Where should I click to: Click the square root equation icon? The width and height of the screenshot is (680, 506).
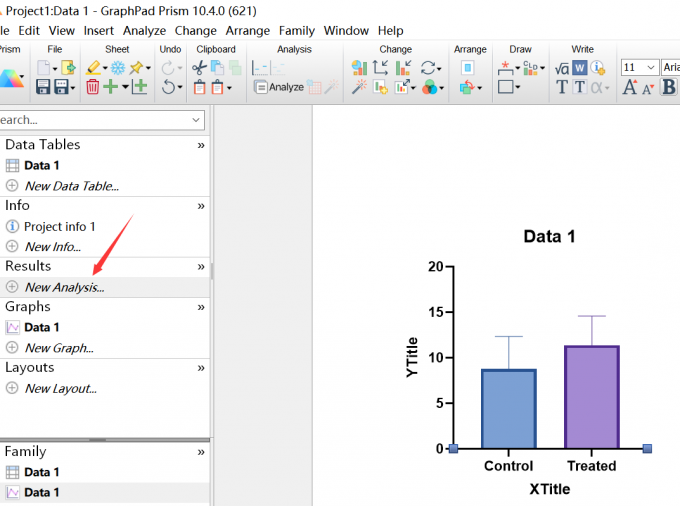[562, 67]
